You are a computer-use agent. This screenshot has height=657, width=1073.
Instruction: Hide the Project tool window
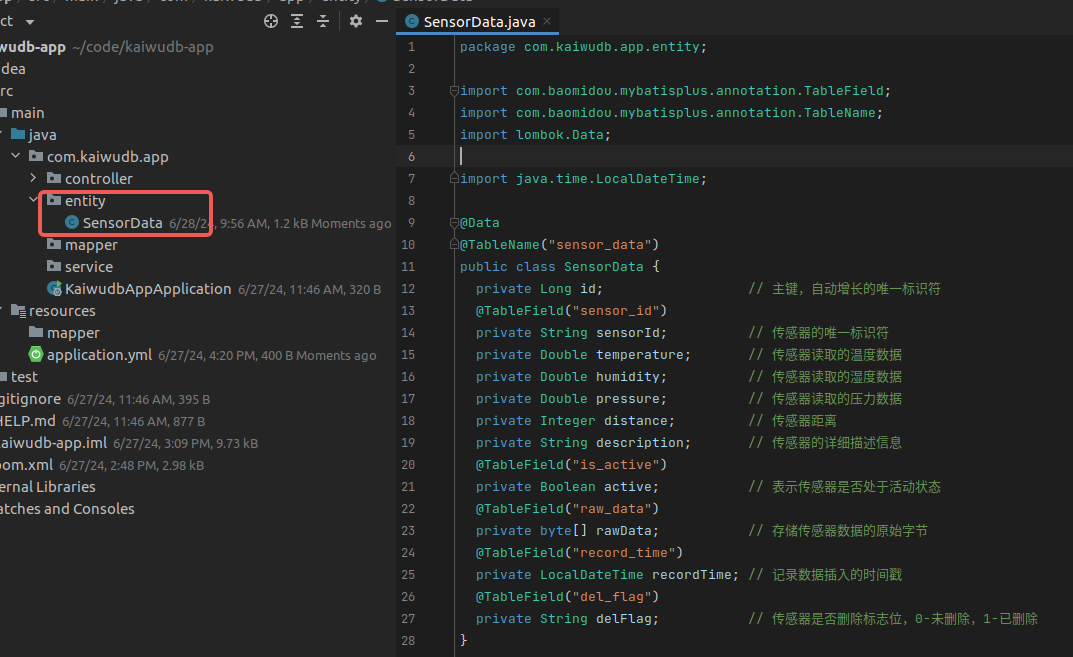(380, 21)
